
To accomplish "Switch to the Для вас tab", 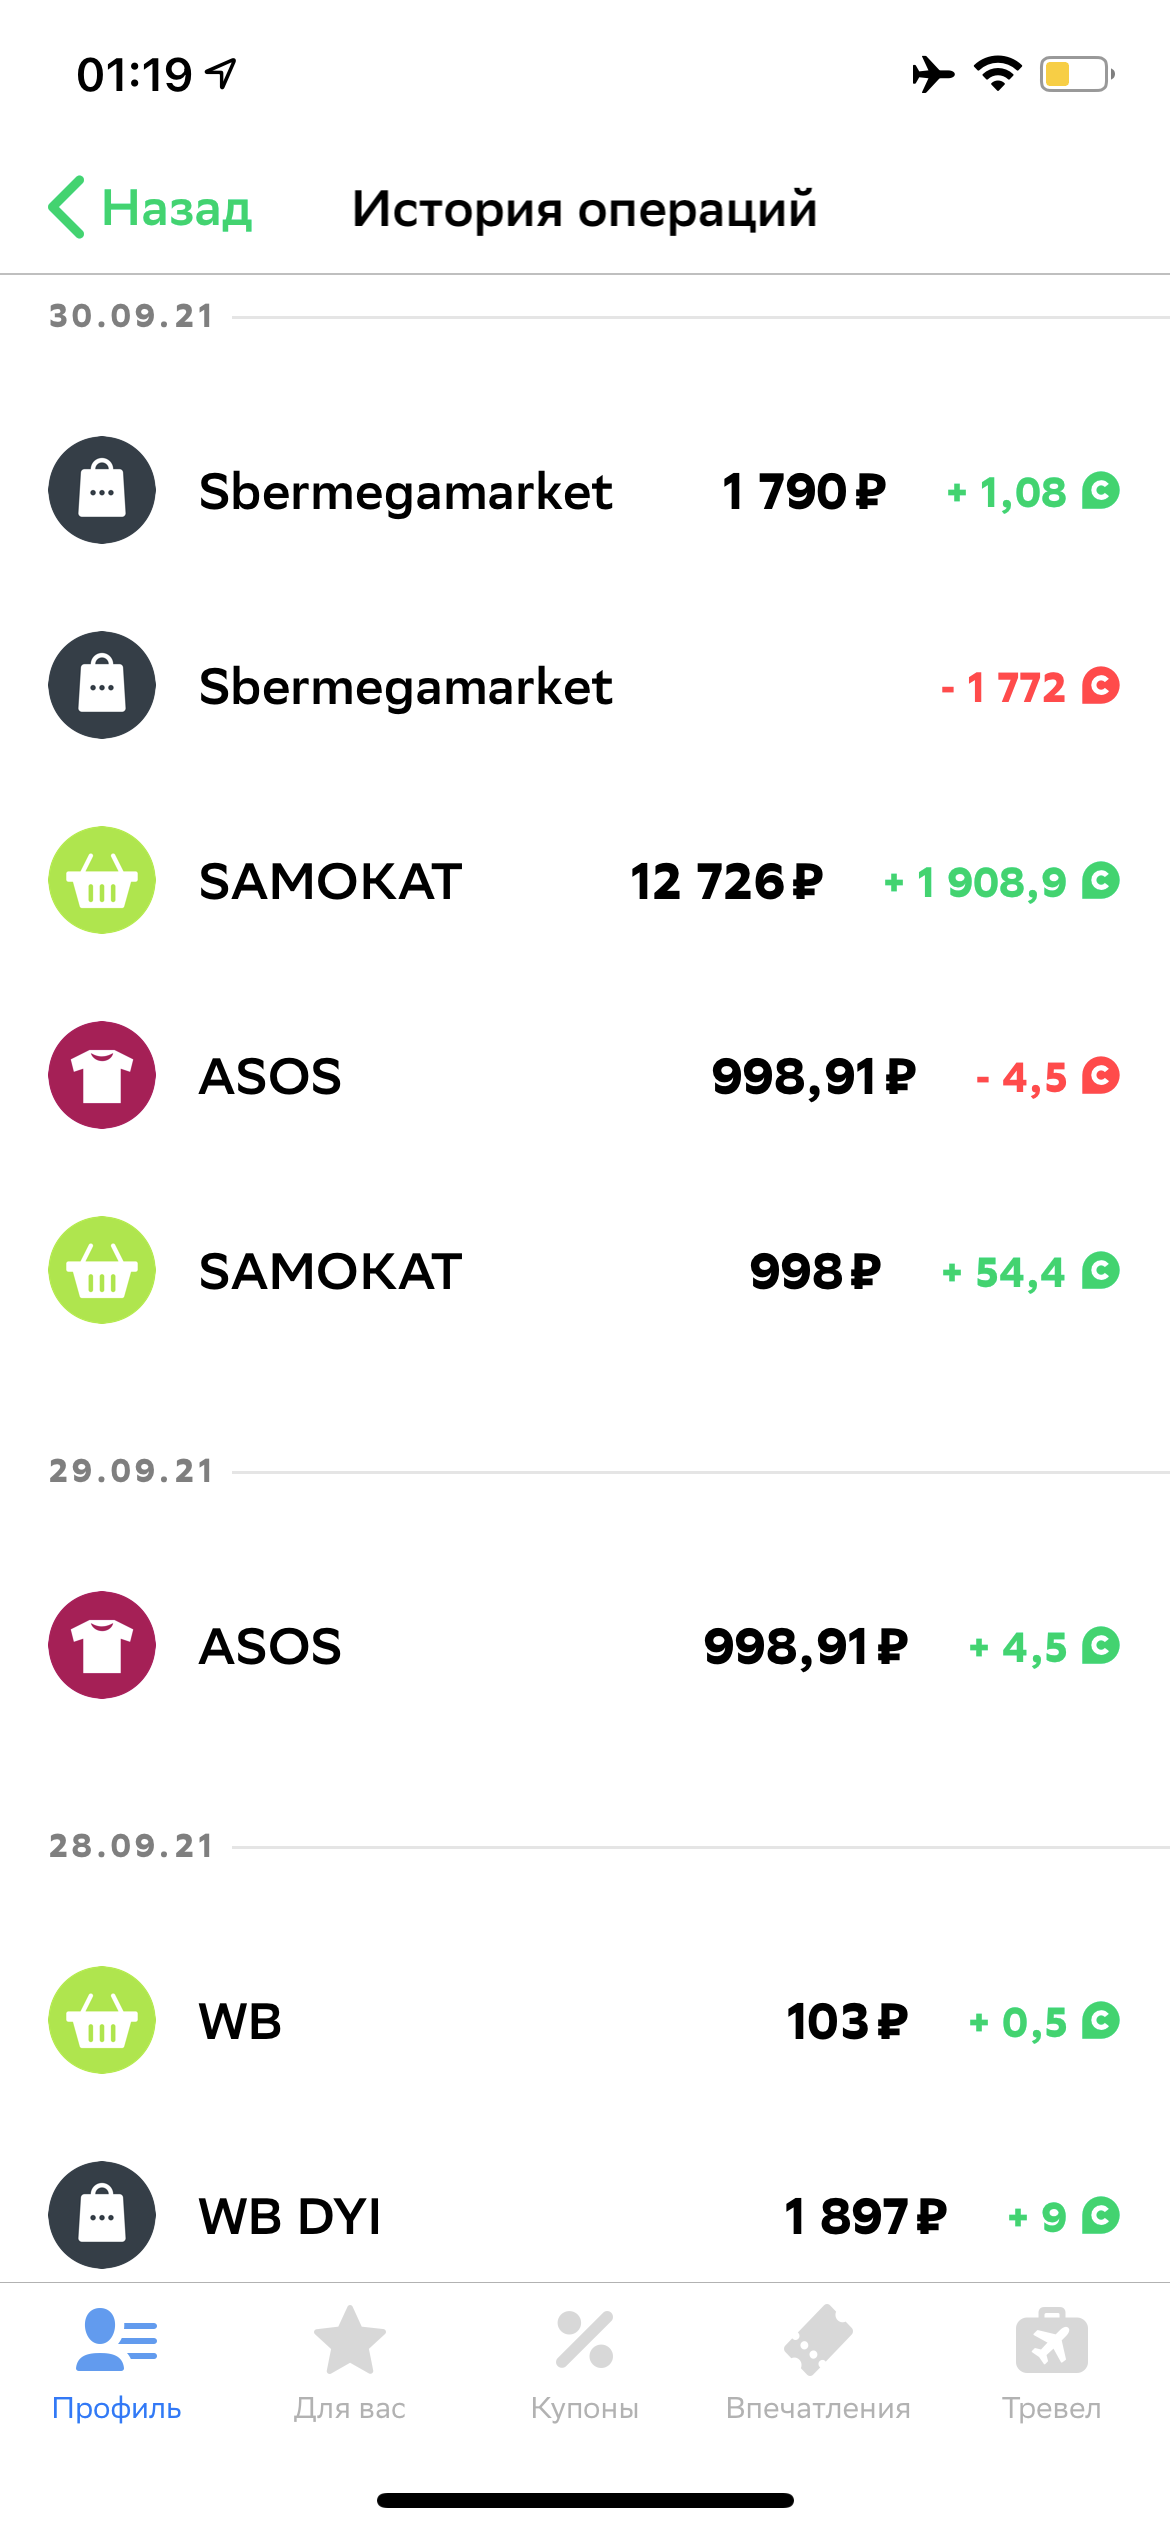I will pyautogui.click(x=350, y=2365).
